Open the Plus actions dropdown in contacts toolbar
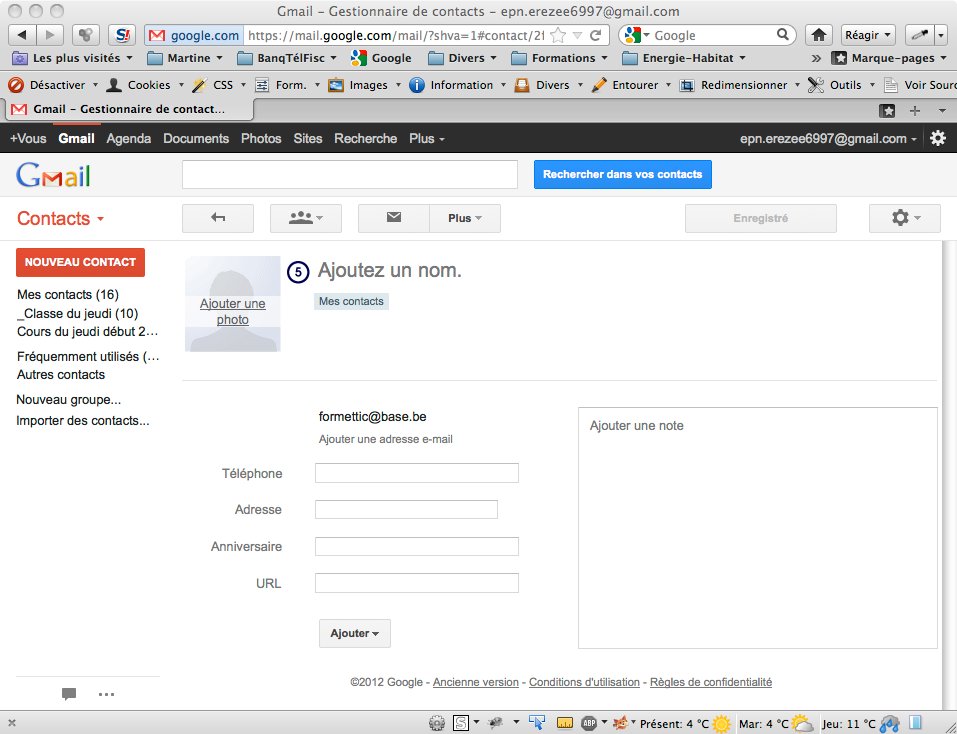 coord(465,218)
